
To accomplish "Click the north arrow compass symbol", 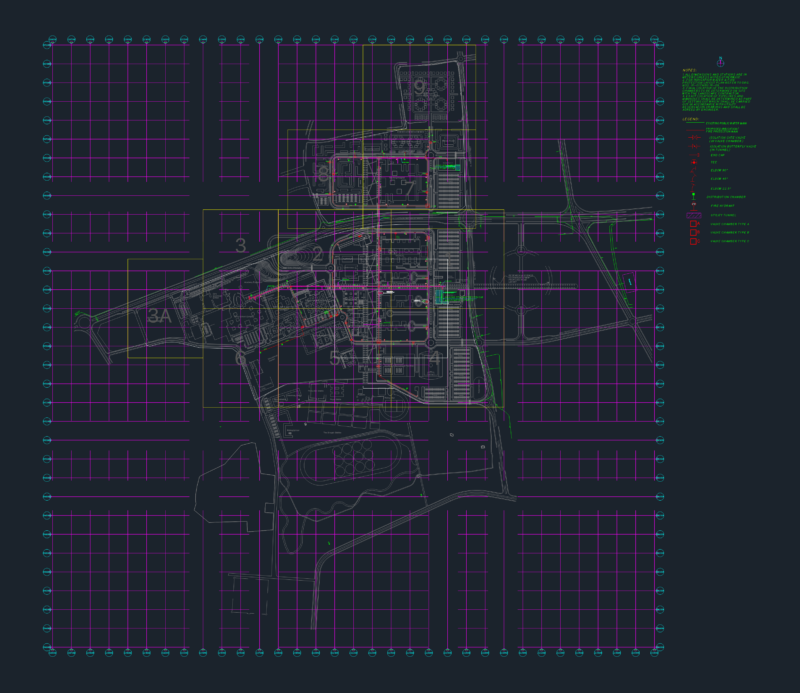I will [720, 62].
